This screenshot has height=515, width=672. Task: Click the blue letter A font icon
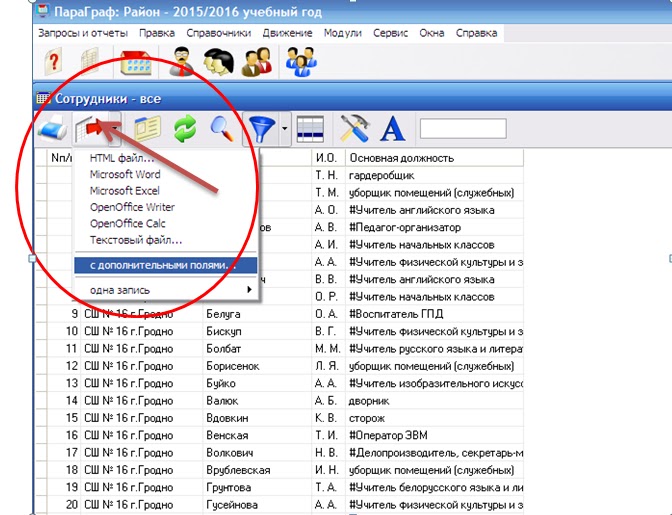(x=393, y=128)
